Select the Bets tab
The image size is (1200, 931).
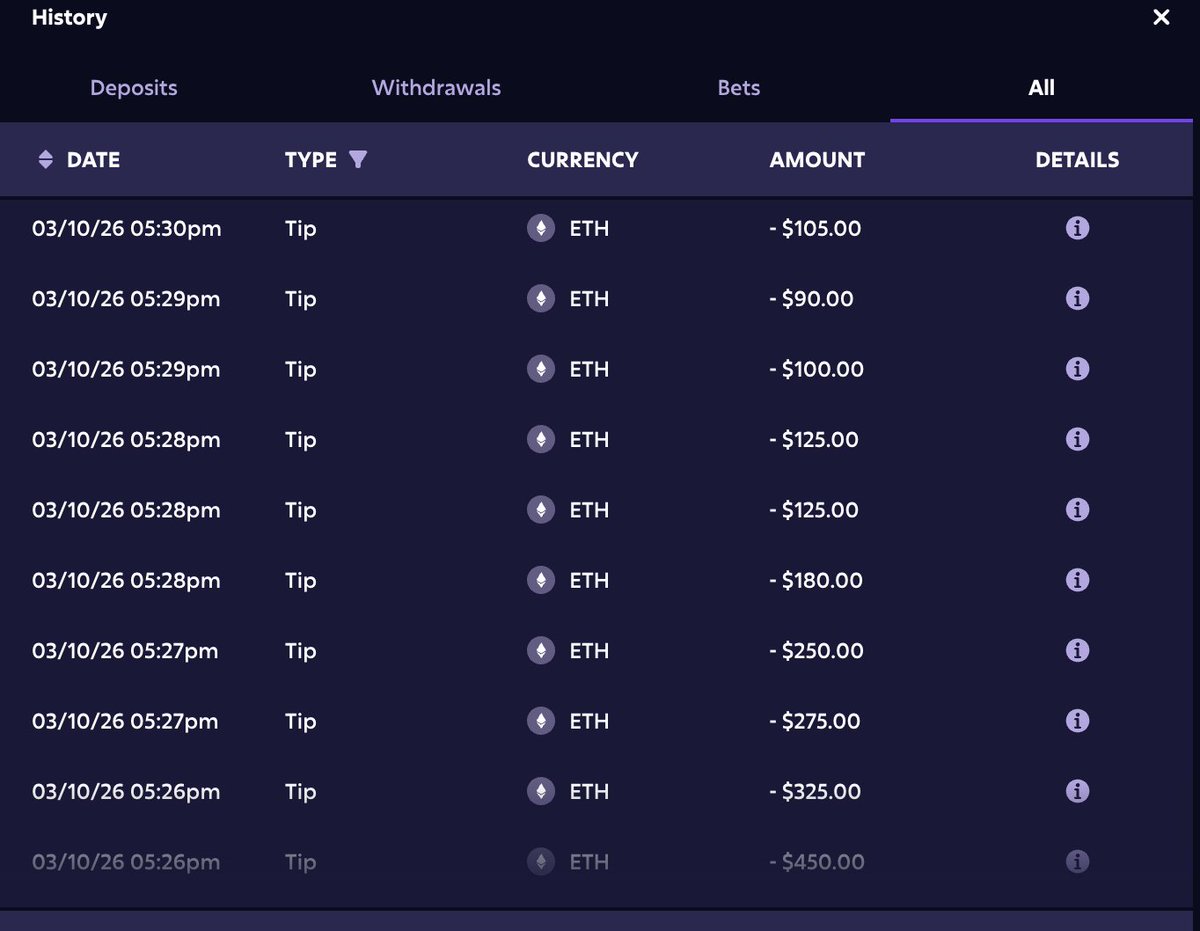(739, 88)
